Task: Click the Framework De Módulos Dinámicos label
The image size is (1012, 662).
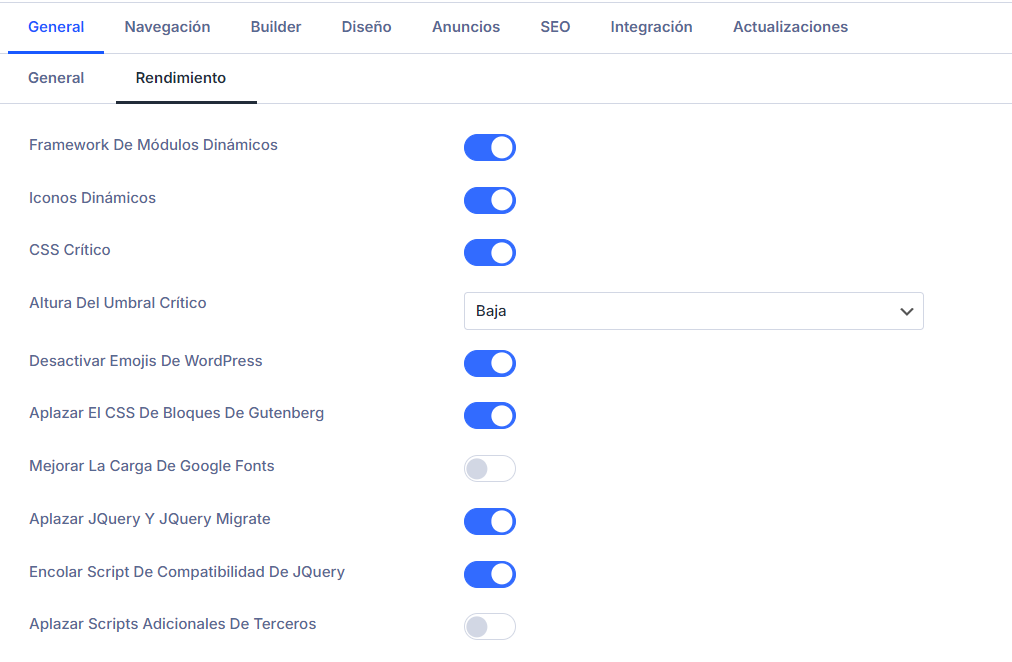Action: [x=153, y=145]
